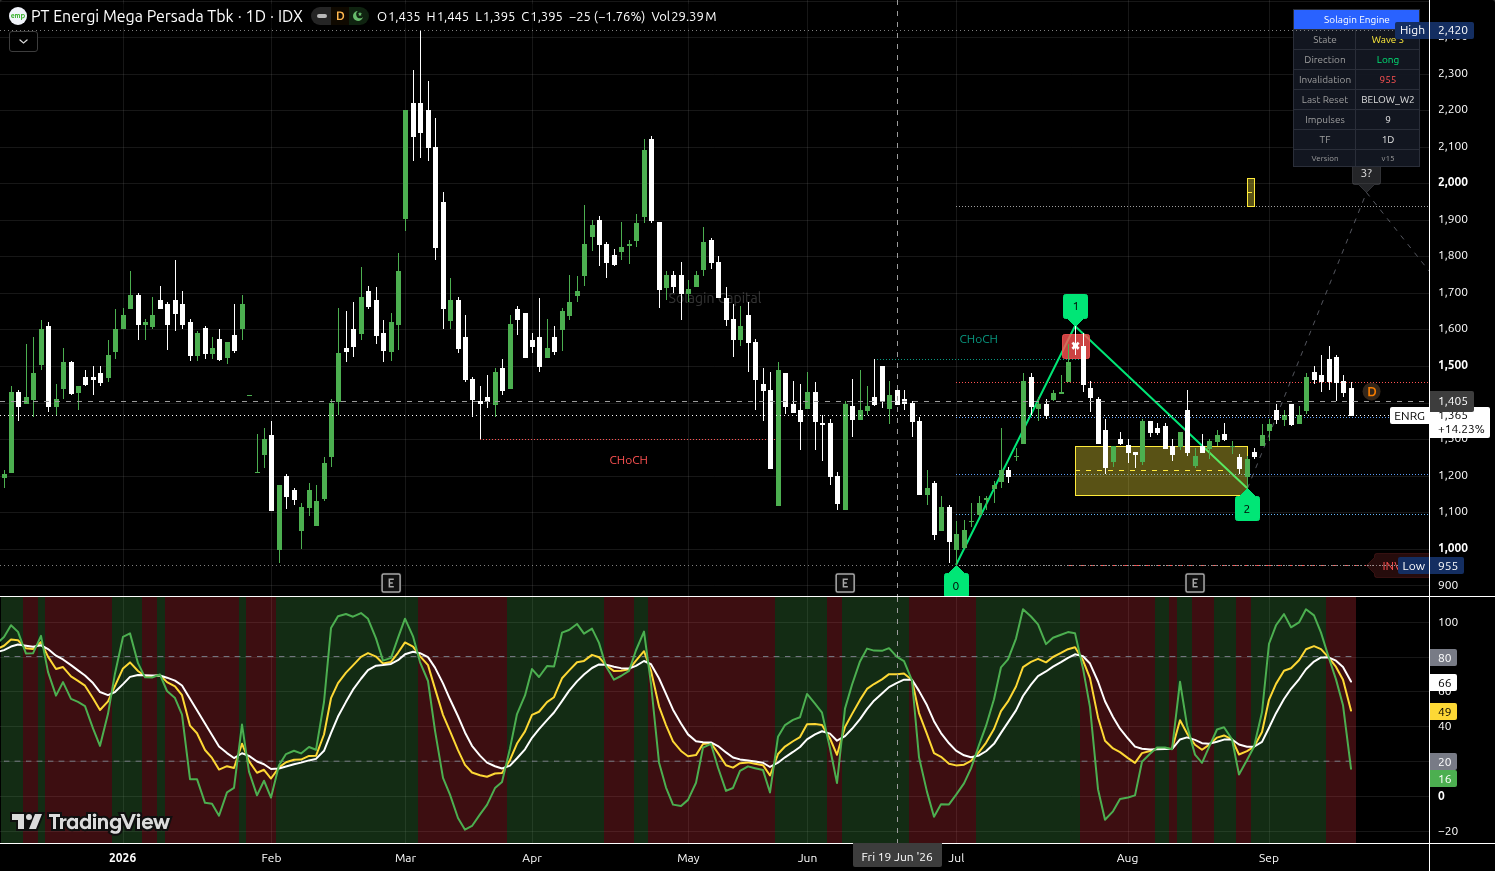Click the 2026 label on the time axis
Viewport: 1495px width, 871px height.
[122, 858]
